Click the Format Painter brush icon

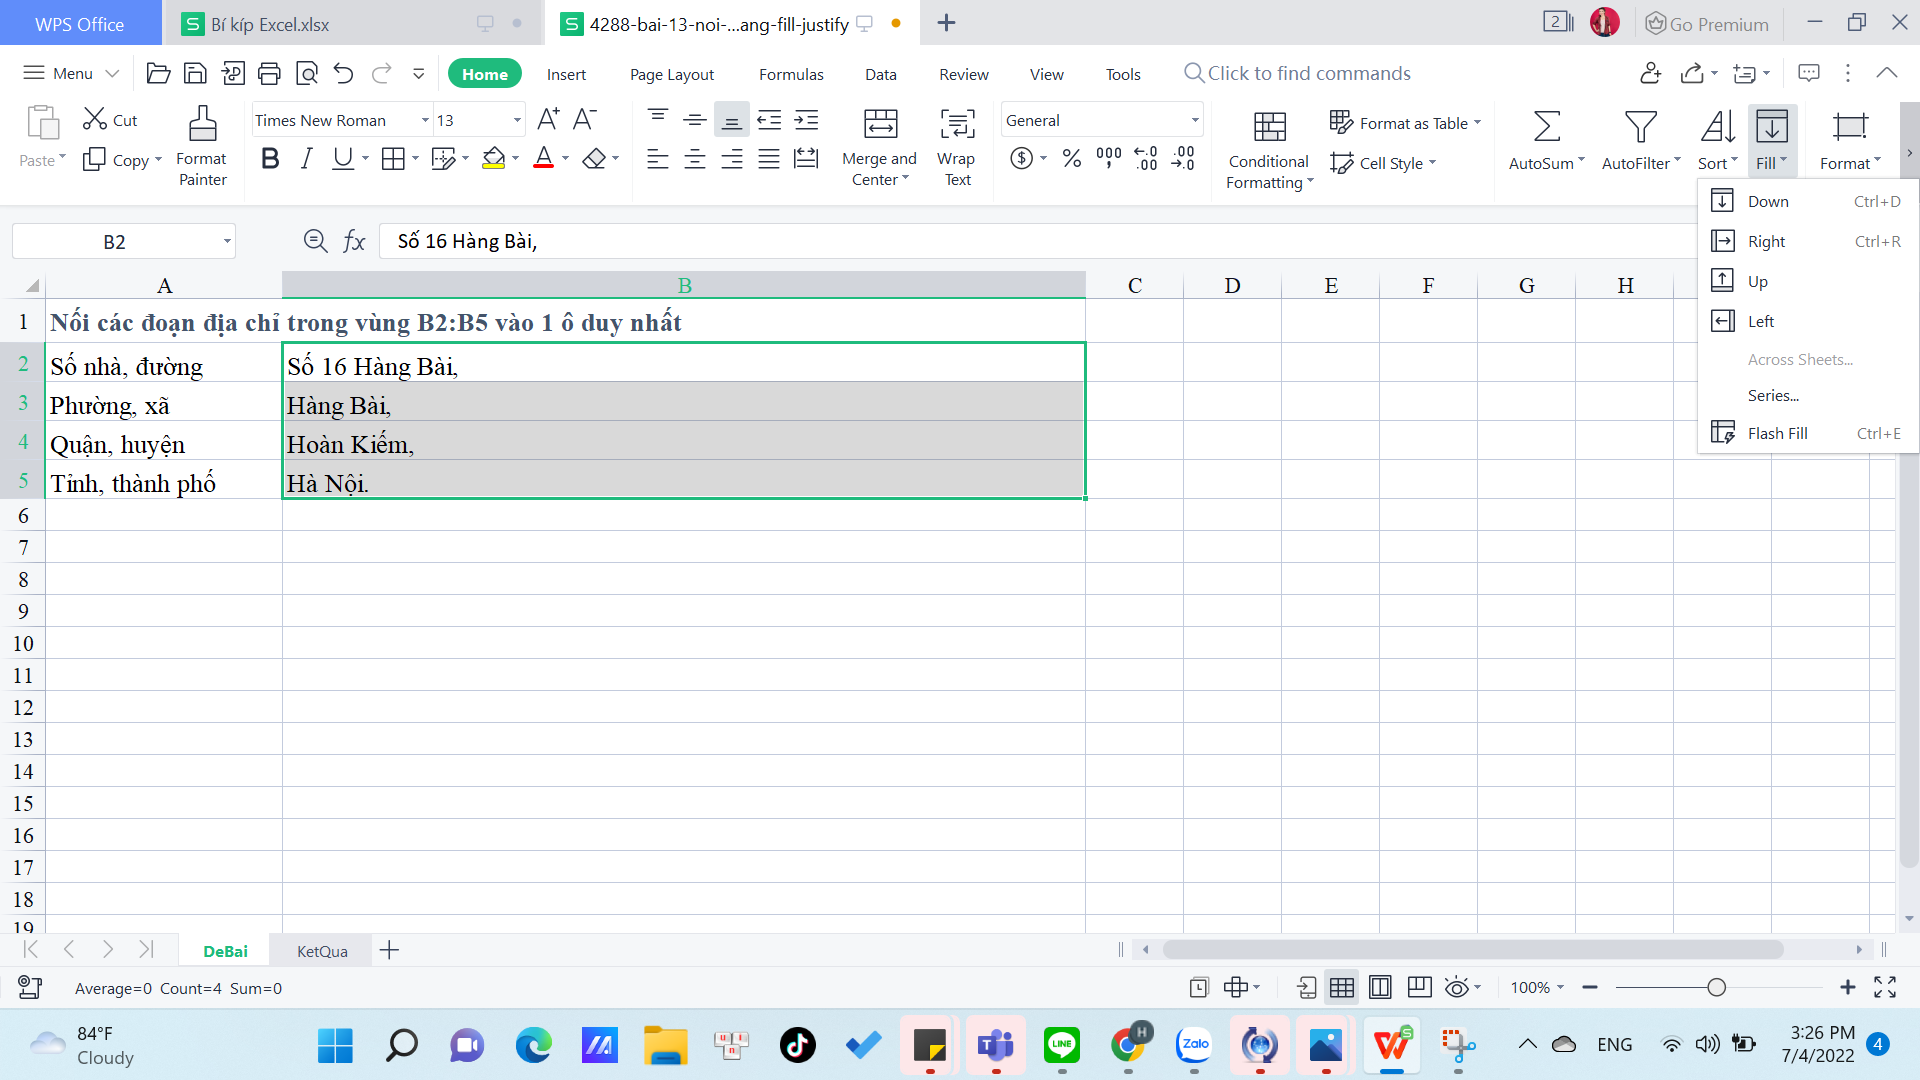pos(202,125)
